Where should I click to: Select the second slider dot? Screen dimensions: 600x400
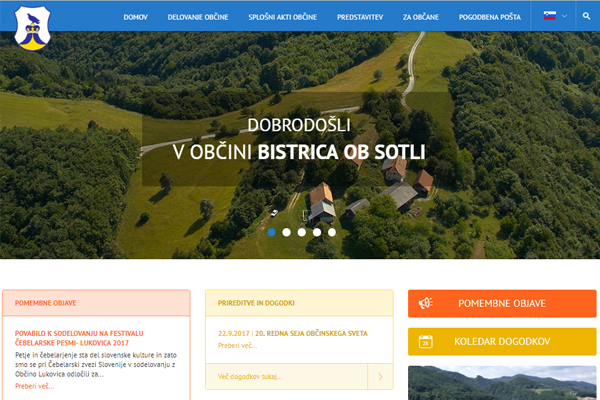pos(286,231)
